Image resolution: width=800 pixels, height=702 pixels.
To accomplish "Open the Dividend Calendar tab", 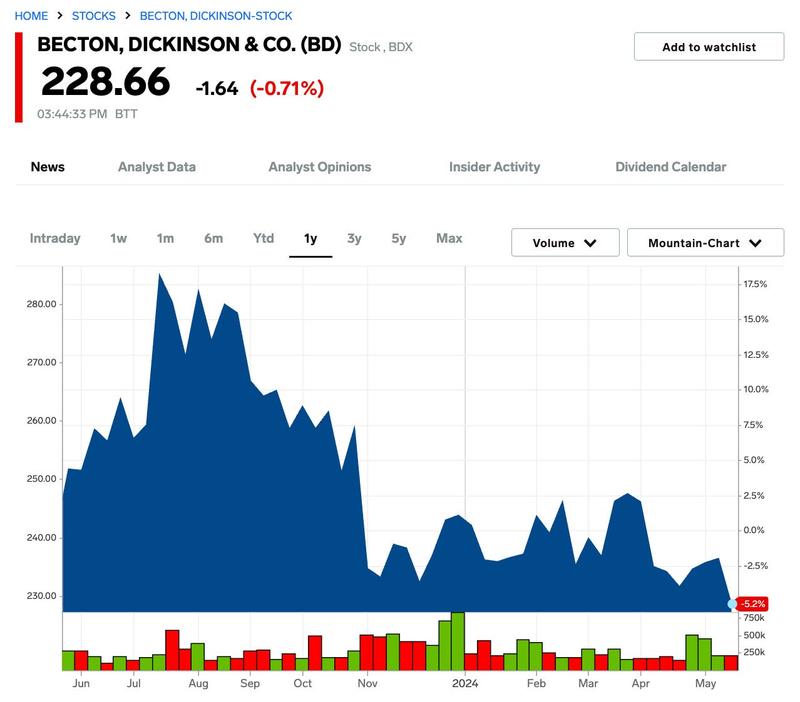I will (671, 167).
